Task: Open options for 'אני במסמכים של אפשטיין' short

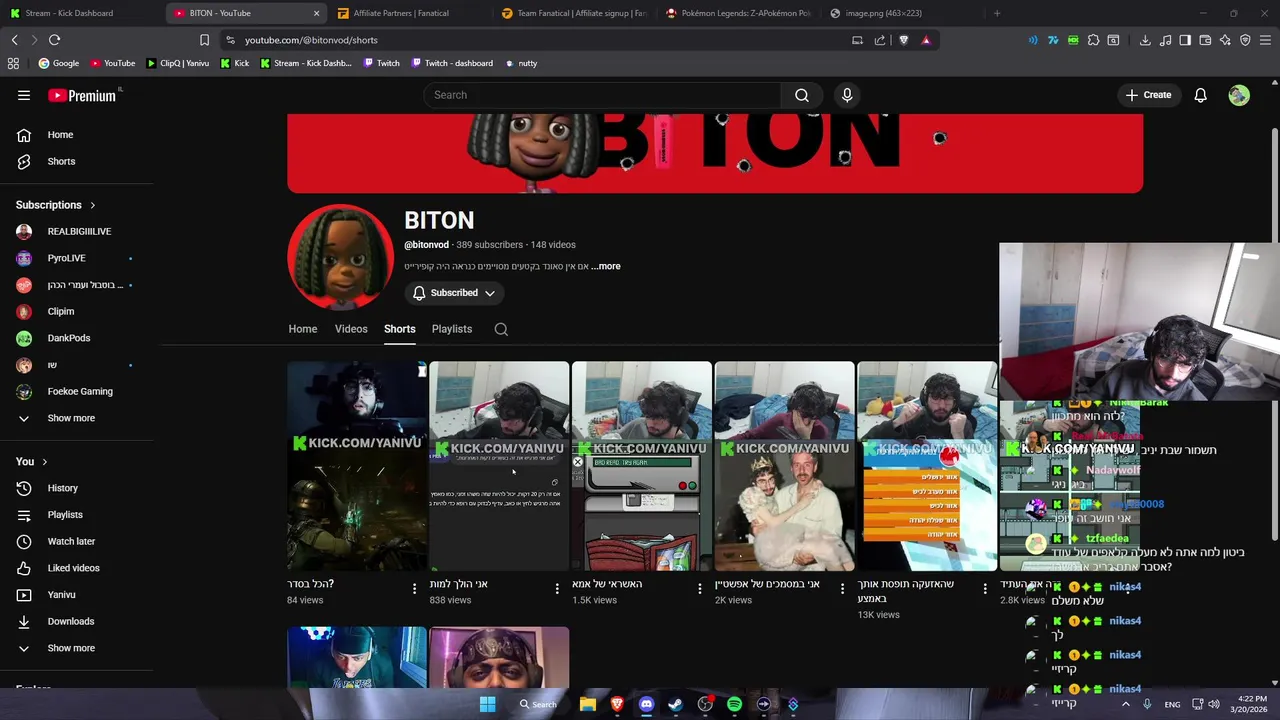Action: tap(842, 589)
